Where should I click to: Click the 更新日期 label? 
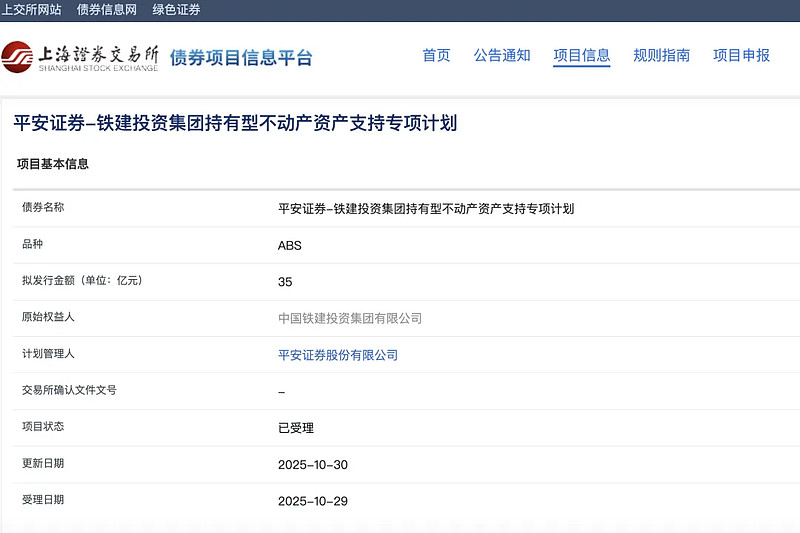(43, 463)
